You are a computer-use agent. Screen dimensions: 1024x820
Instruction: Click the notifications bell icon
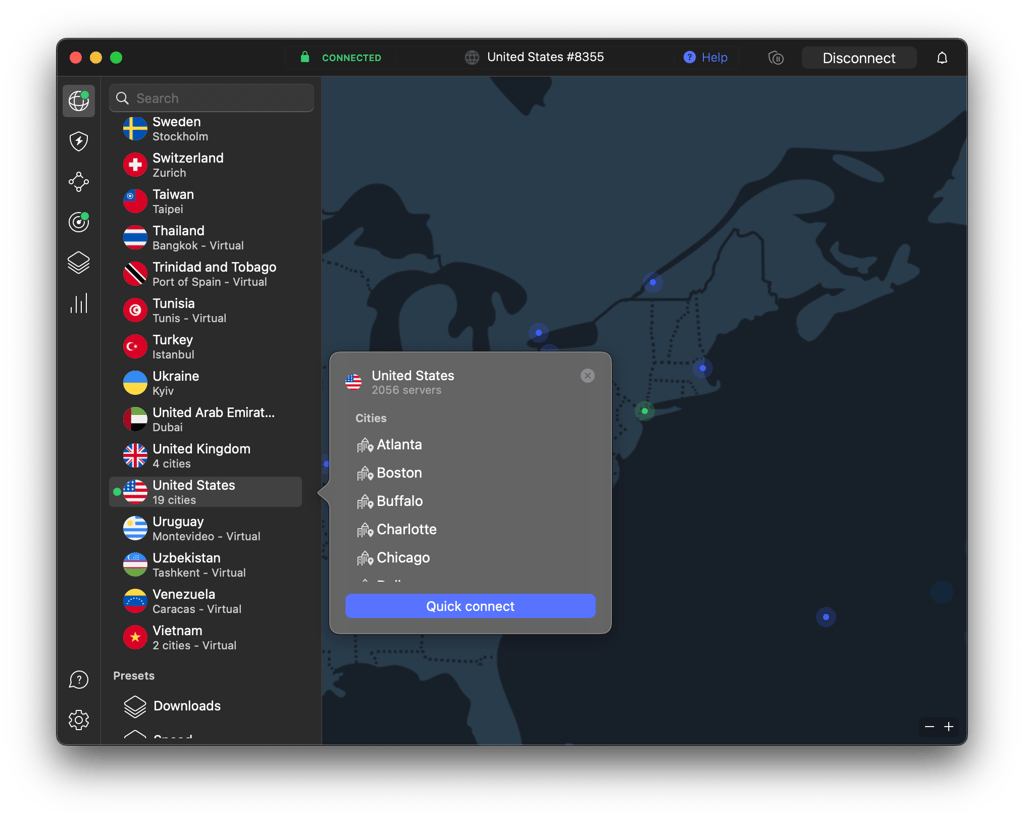pyautogui.click(x=942, y=57)
